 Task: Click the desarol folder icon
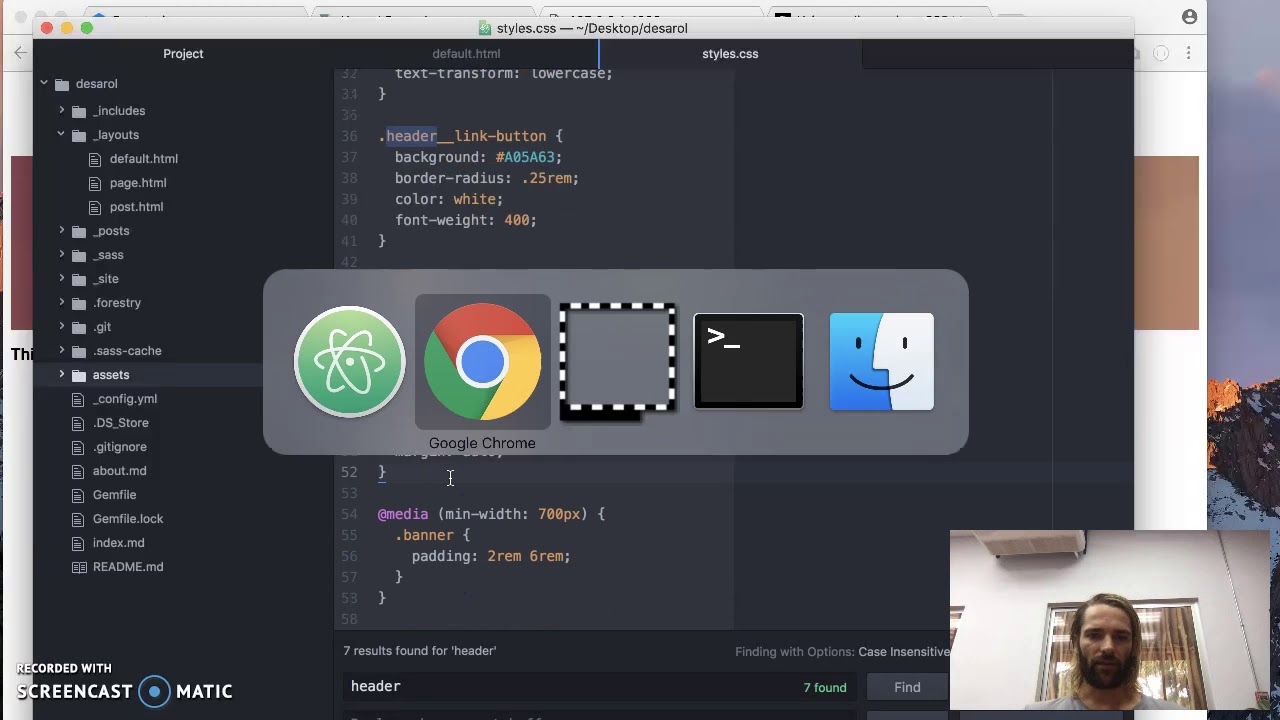tap(62, 84)
